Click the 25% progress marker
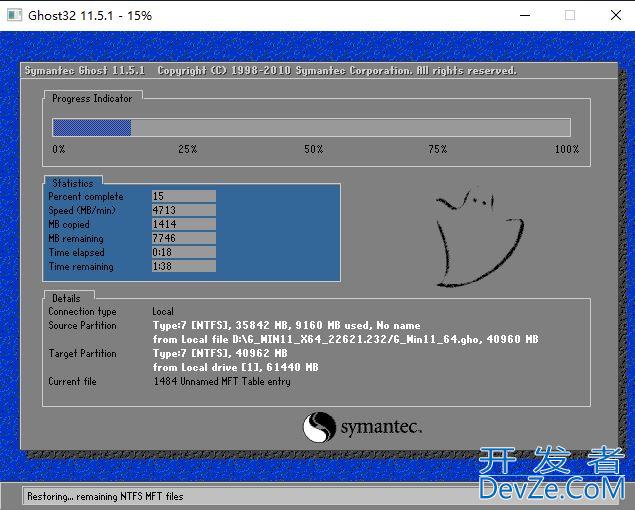 point(188,149)
